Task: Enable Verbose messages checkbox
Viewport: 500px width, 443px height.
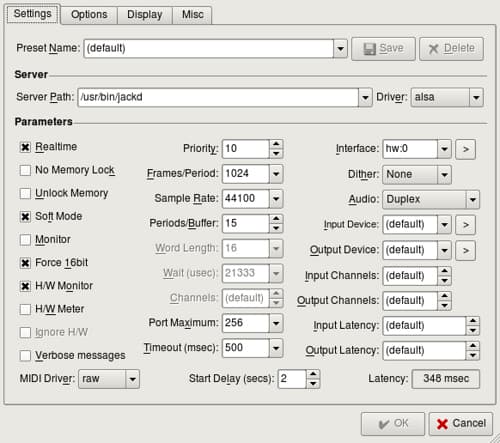Action: (x=25, y=356)
